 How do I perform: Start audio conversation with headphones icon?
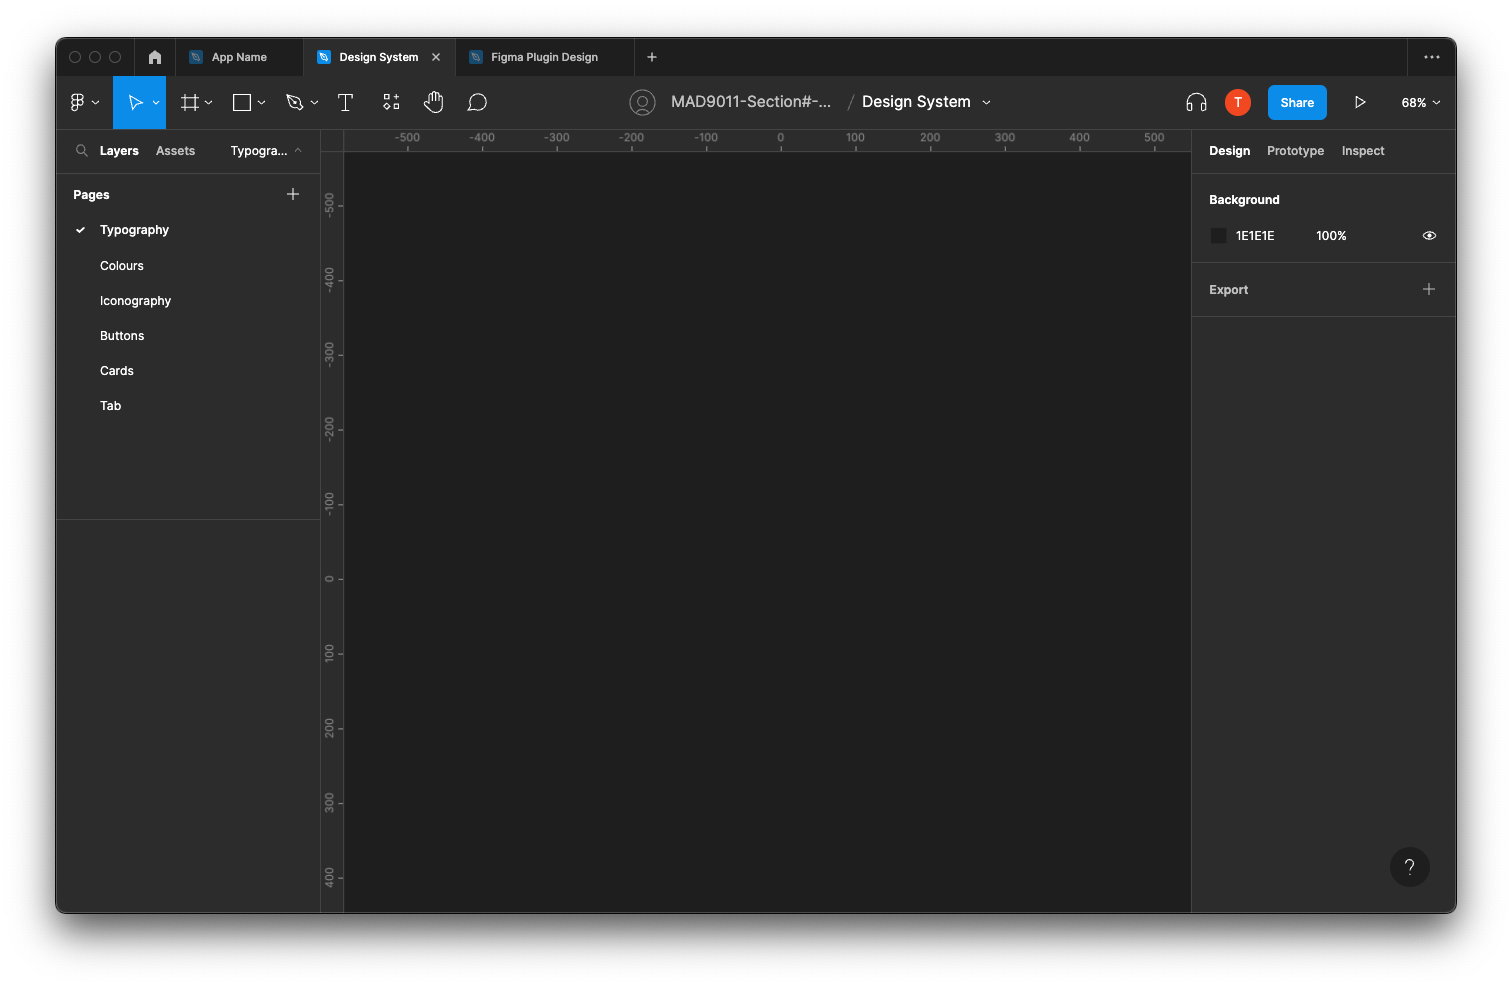pos(1196,102)
